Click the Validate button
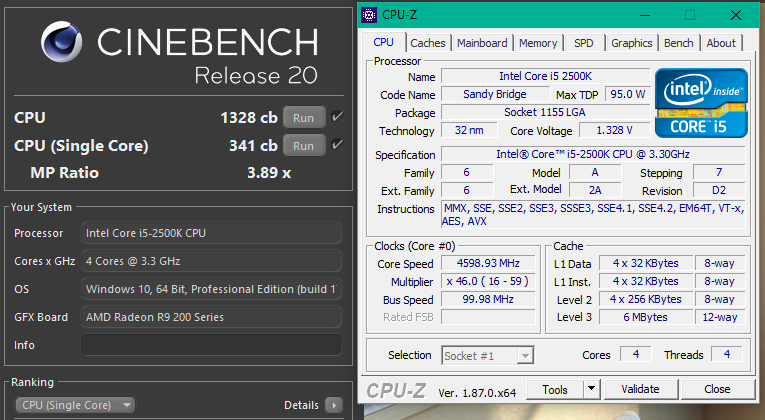Image resolution: width=765 pixels, height=420 pixels. tap(641, 389)
